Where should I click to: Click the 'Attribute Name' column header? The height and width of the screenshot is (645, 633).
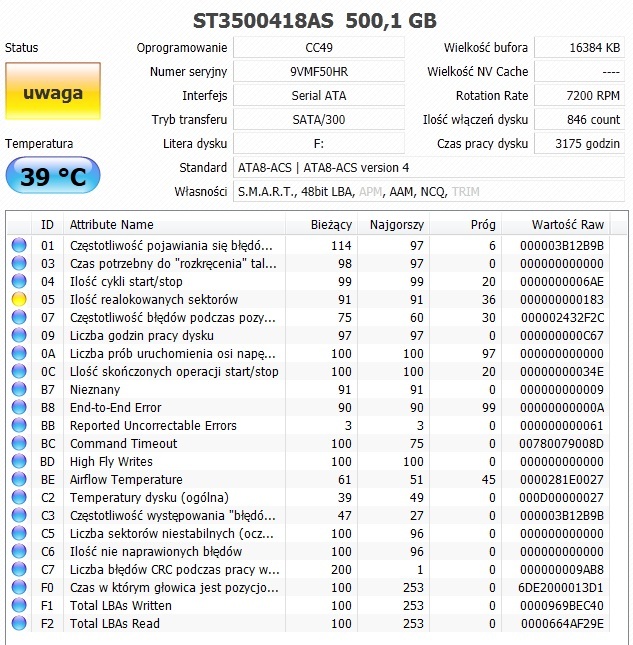click(x=111, y=225)
